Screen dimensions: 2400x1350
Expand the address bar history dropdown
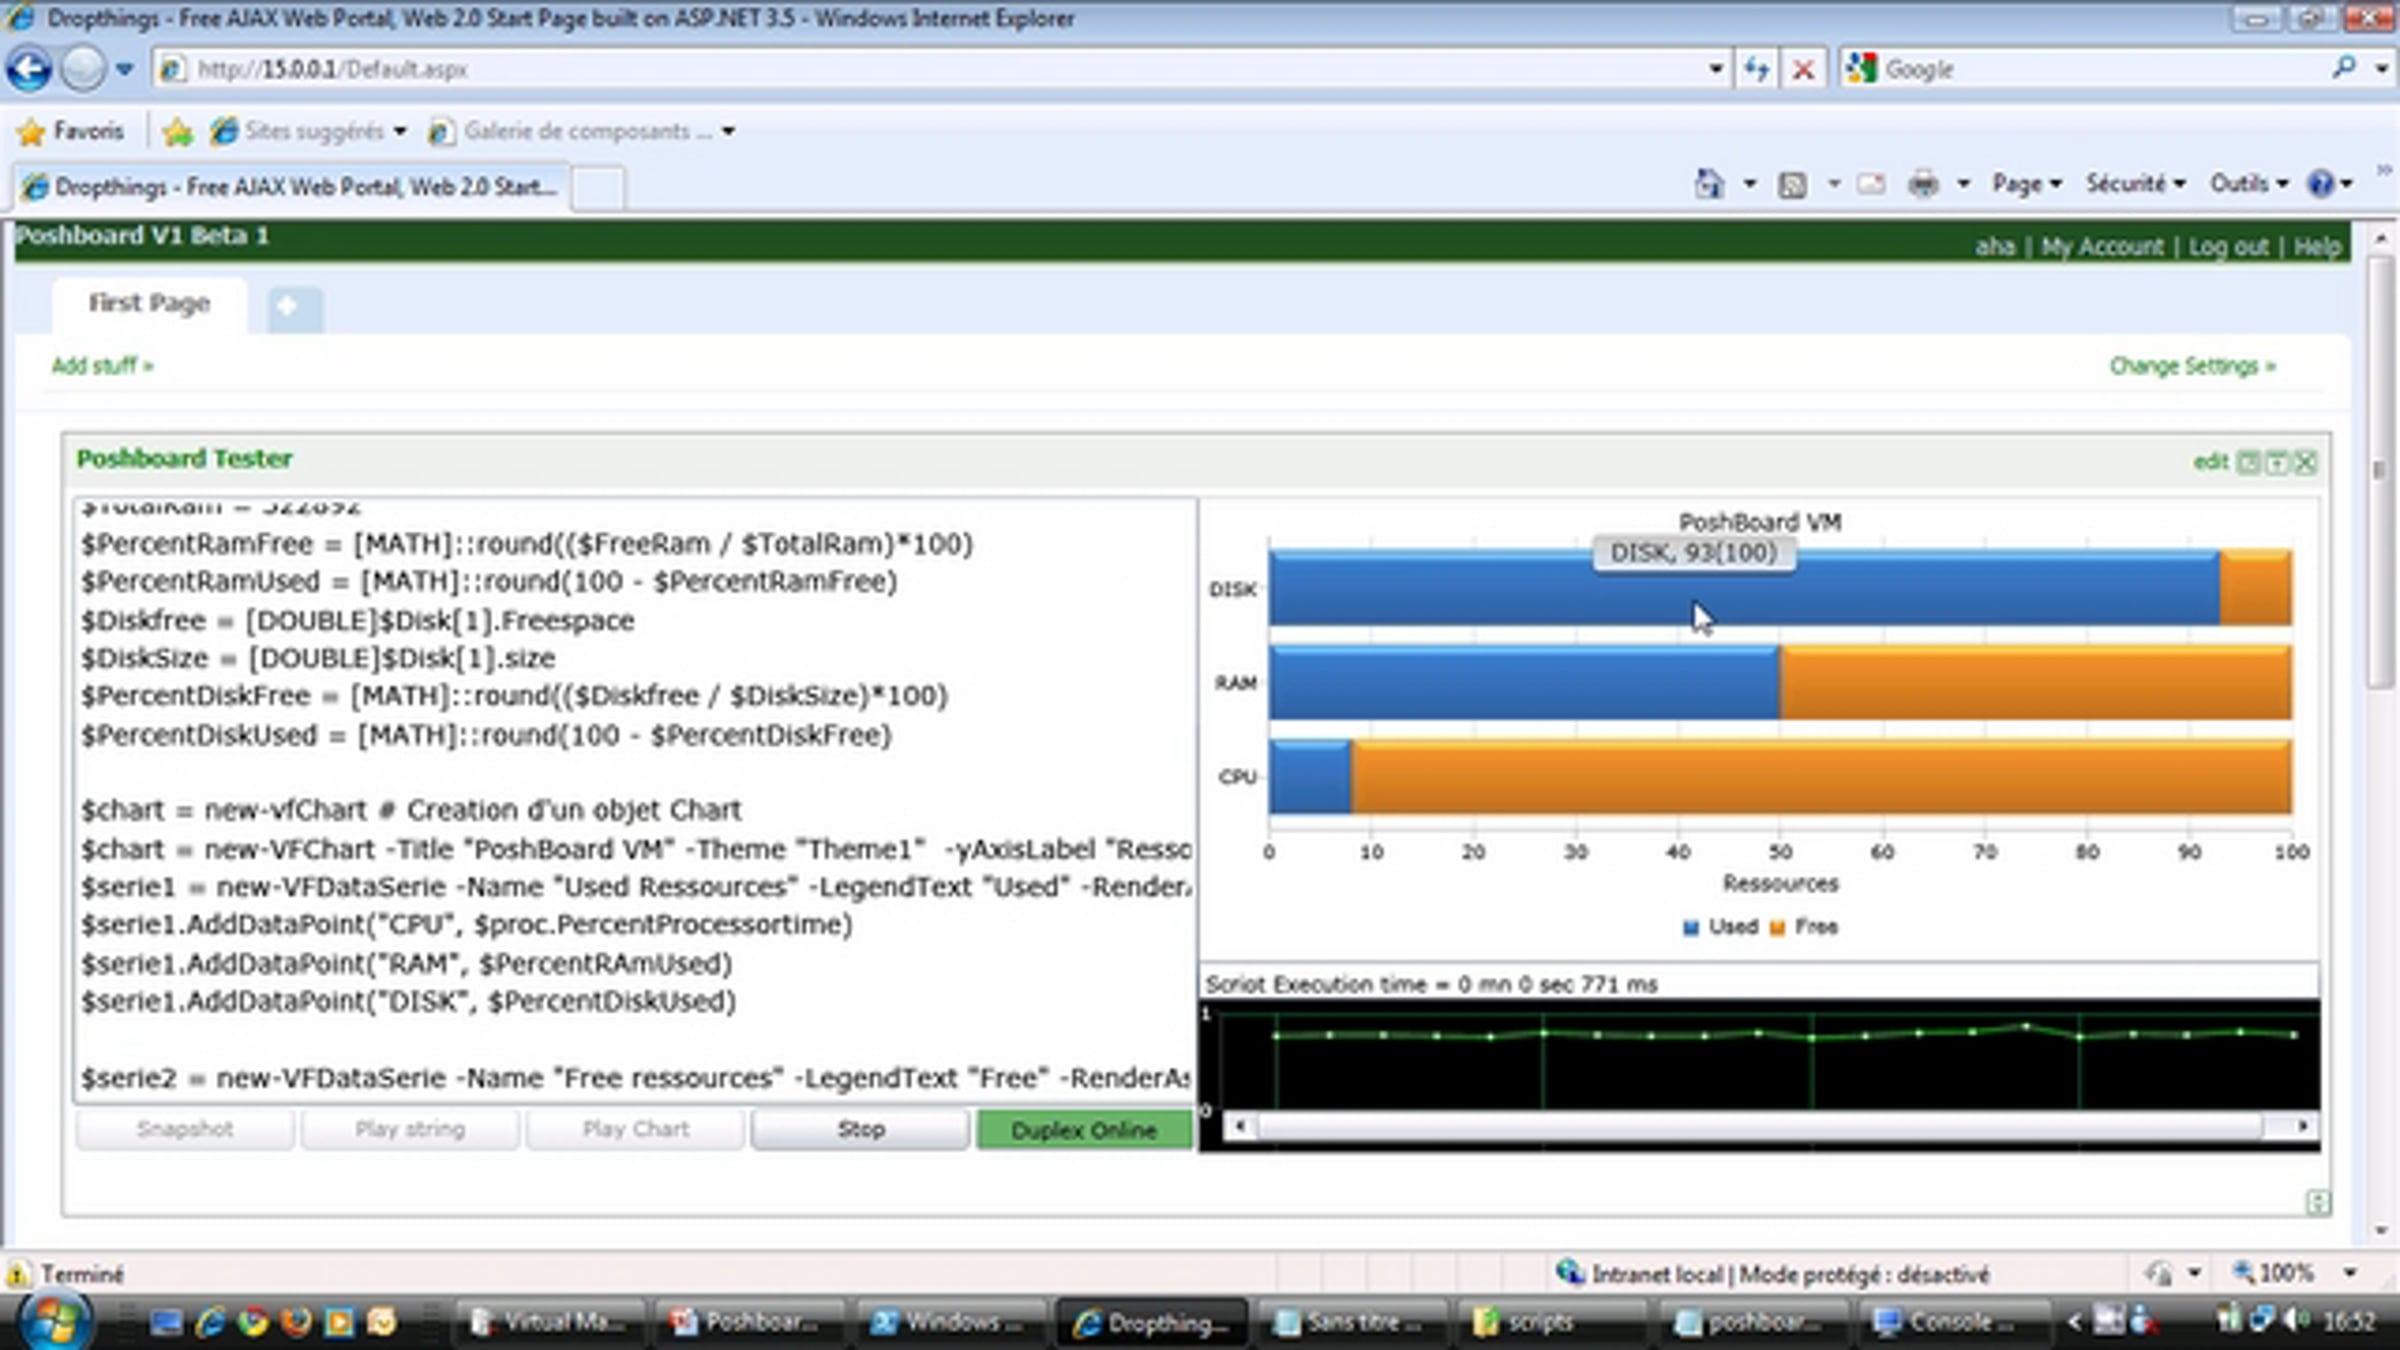click(1715, 69)
